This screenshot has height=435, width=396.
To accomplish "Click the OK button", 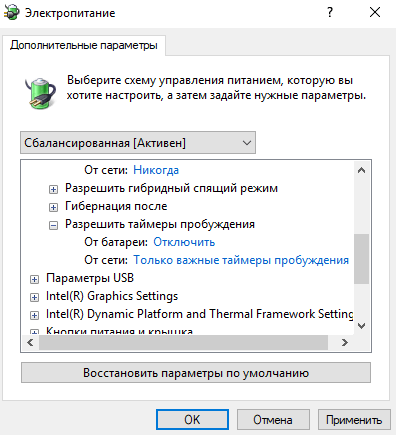I will click(192, 420).
